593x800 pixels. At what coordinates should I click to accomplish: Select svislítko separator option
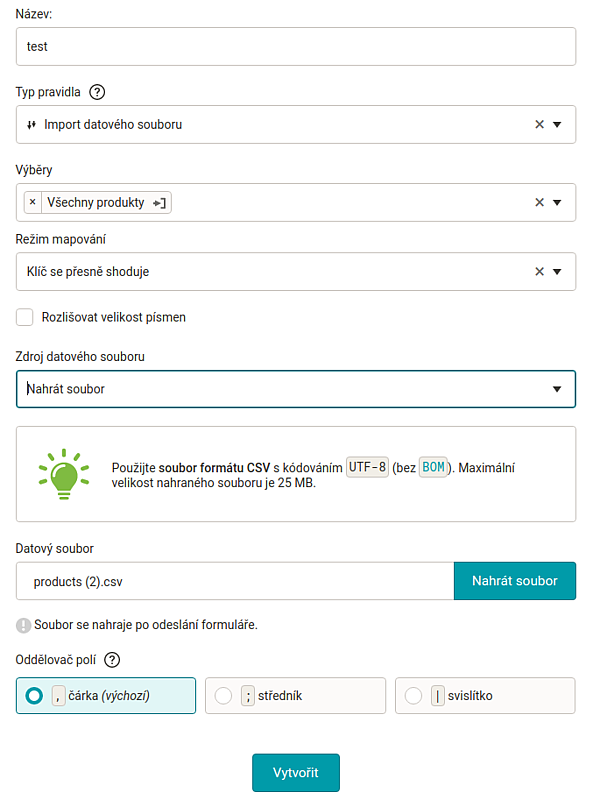[x=485, y=695]
